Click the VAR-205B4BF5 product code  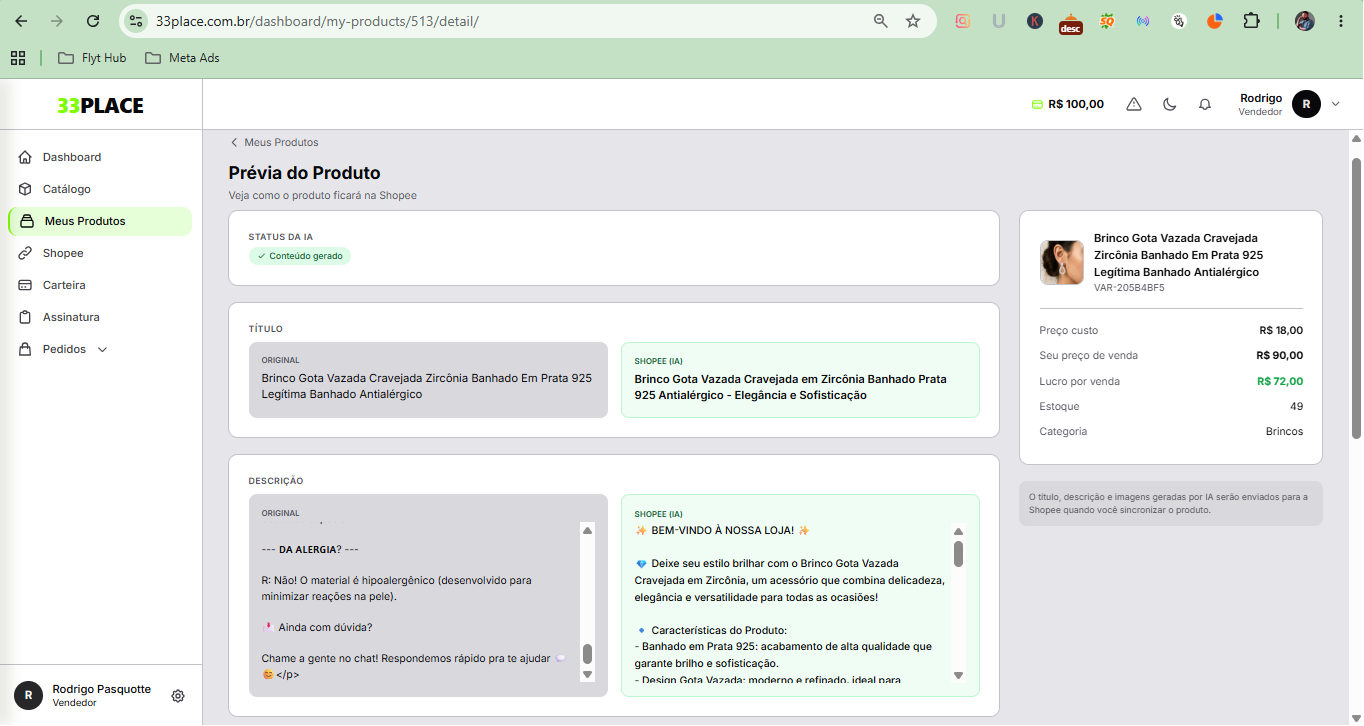coord(1129,288)
